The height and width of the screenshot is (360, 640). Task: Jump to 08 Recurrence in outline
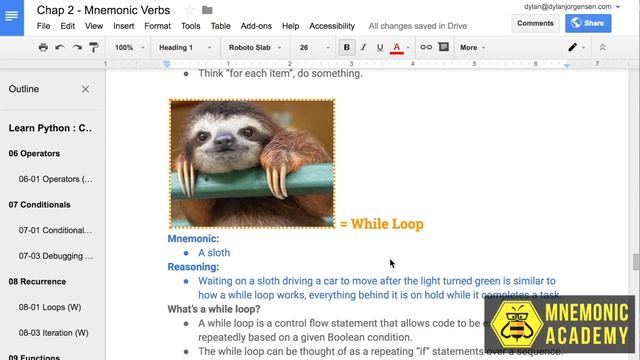pyautogui.click(x=37, y=282)
